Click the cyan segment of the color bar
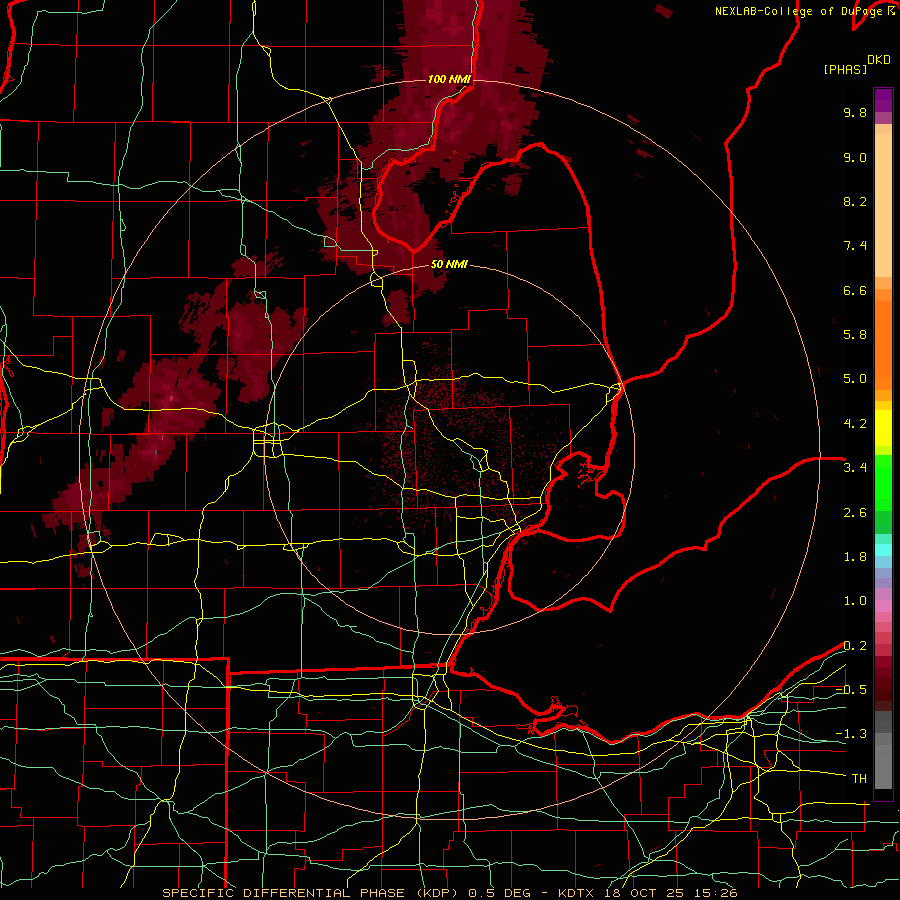 pos(883,550)
